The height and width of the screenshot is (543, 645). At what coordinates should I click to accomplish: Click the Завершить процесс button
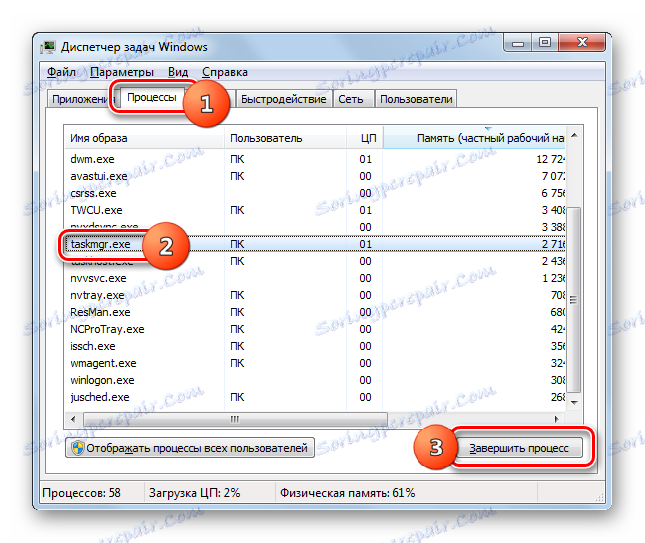coord(519,448)
